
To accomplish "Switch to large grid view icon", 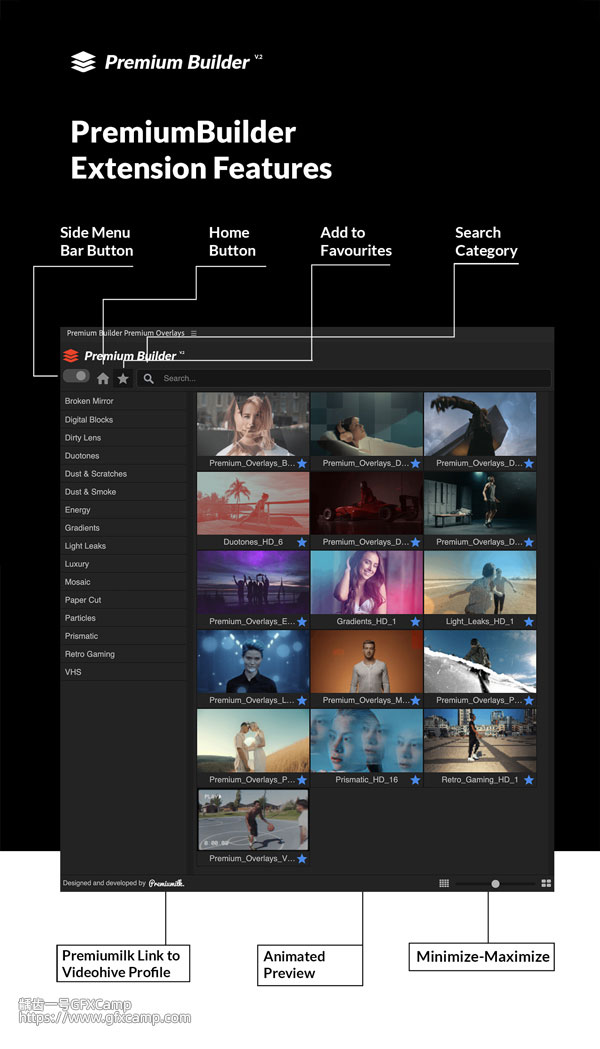I will coord(546,884).
